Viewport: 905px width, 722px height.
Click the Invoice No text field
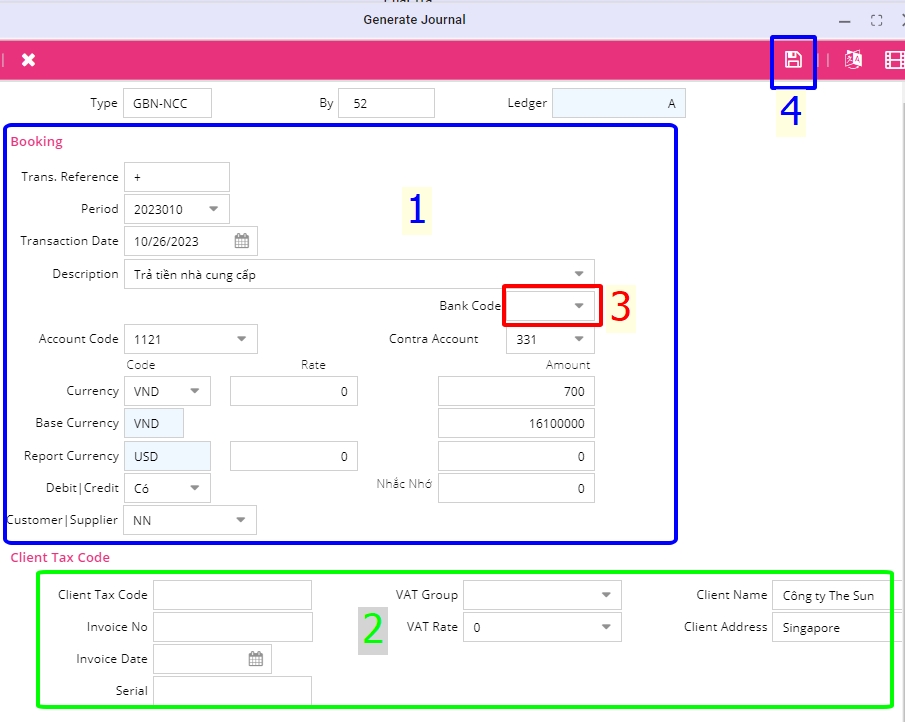[232, 627]
